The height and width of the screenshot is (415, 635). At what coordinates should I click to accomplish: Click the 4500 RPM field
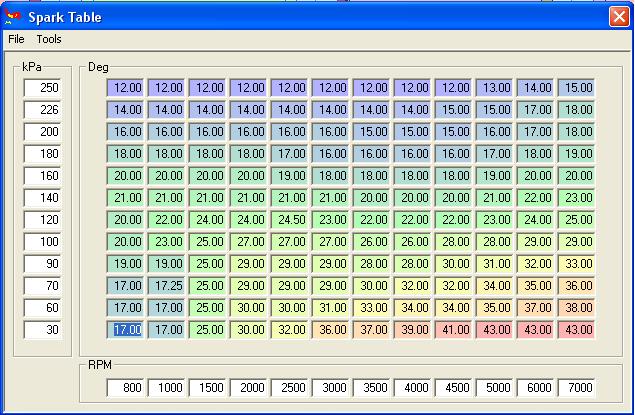pos(454,387)
